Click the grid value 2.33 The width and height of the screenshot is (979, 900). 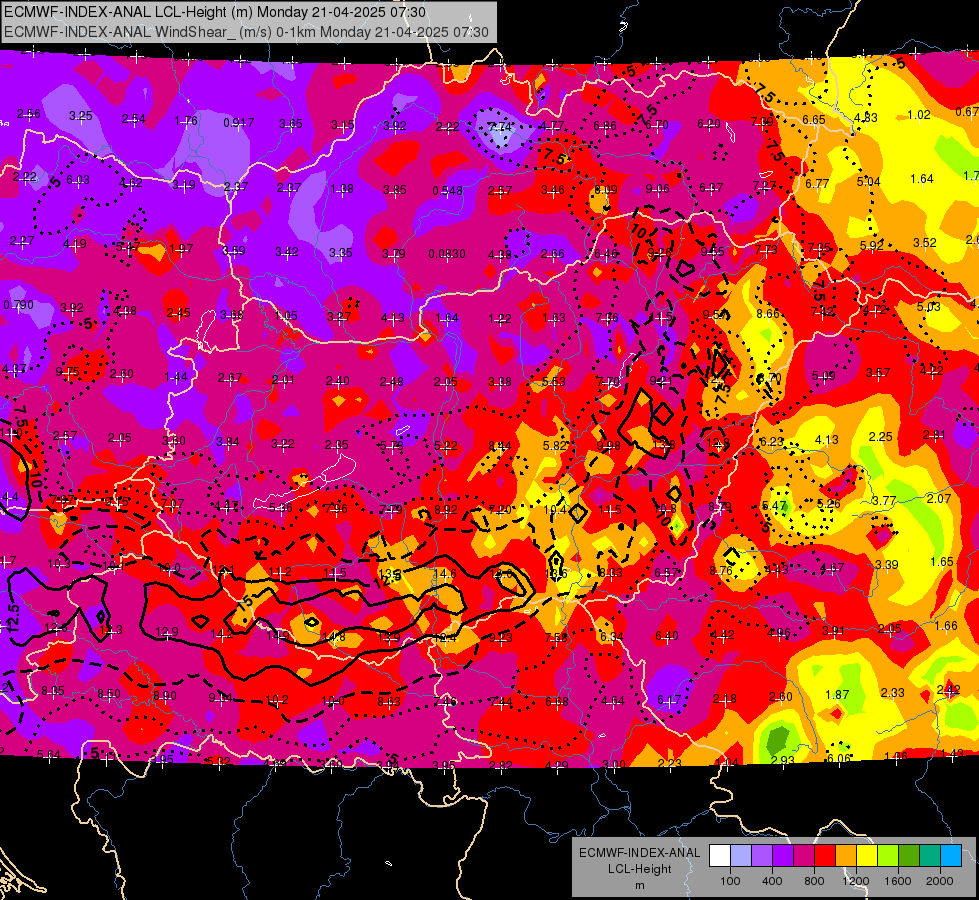892,693
